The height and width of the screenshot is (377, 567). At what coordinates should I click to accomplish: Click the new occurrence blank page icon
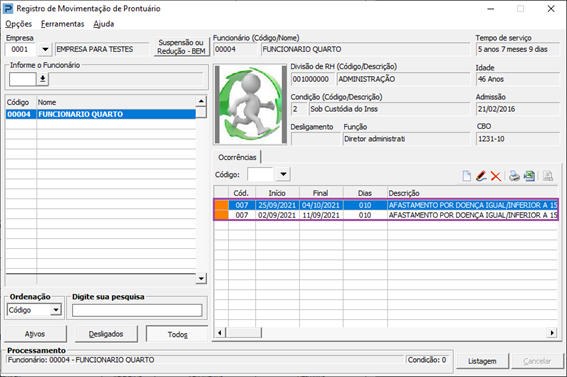click(x=467, y=176)
